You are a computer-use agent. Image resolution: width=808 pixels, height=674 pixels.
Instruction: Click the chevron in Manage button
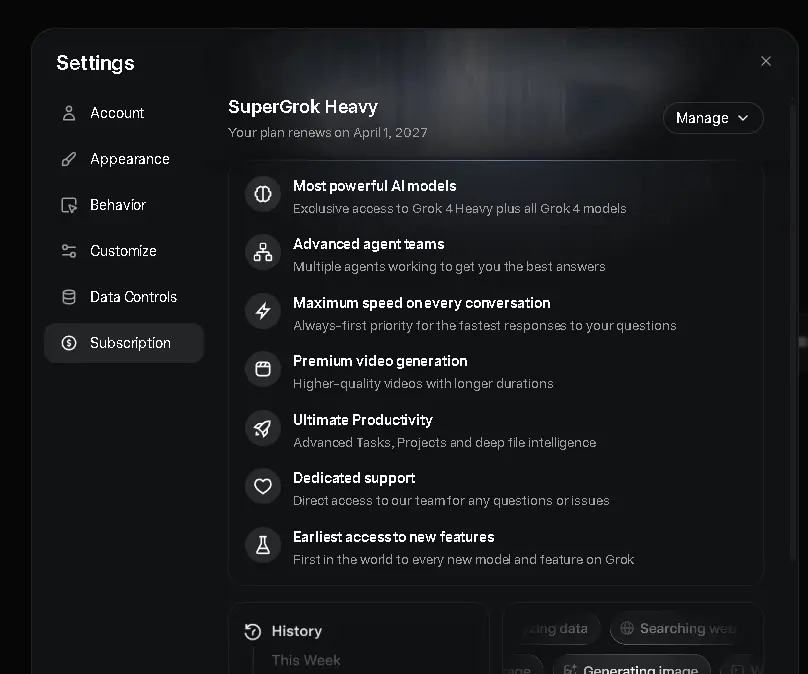click(743, 118)
